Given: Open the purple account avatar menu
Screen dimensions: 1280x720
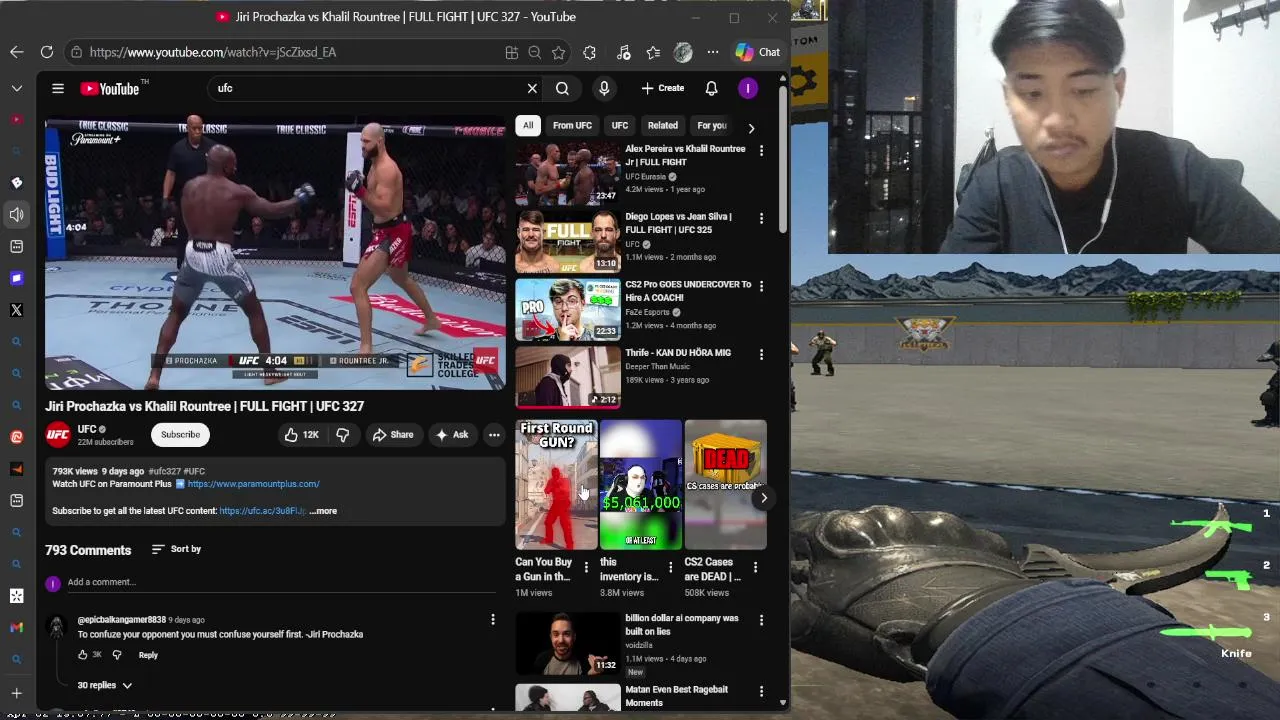Looking at the screenshot, I should [x=747, y=88].
